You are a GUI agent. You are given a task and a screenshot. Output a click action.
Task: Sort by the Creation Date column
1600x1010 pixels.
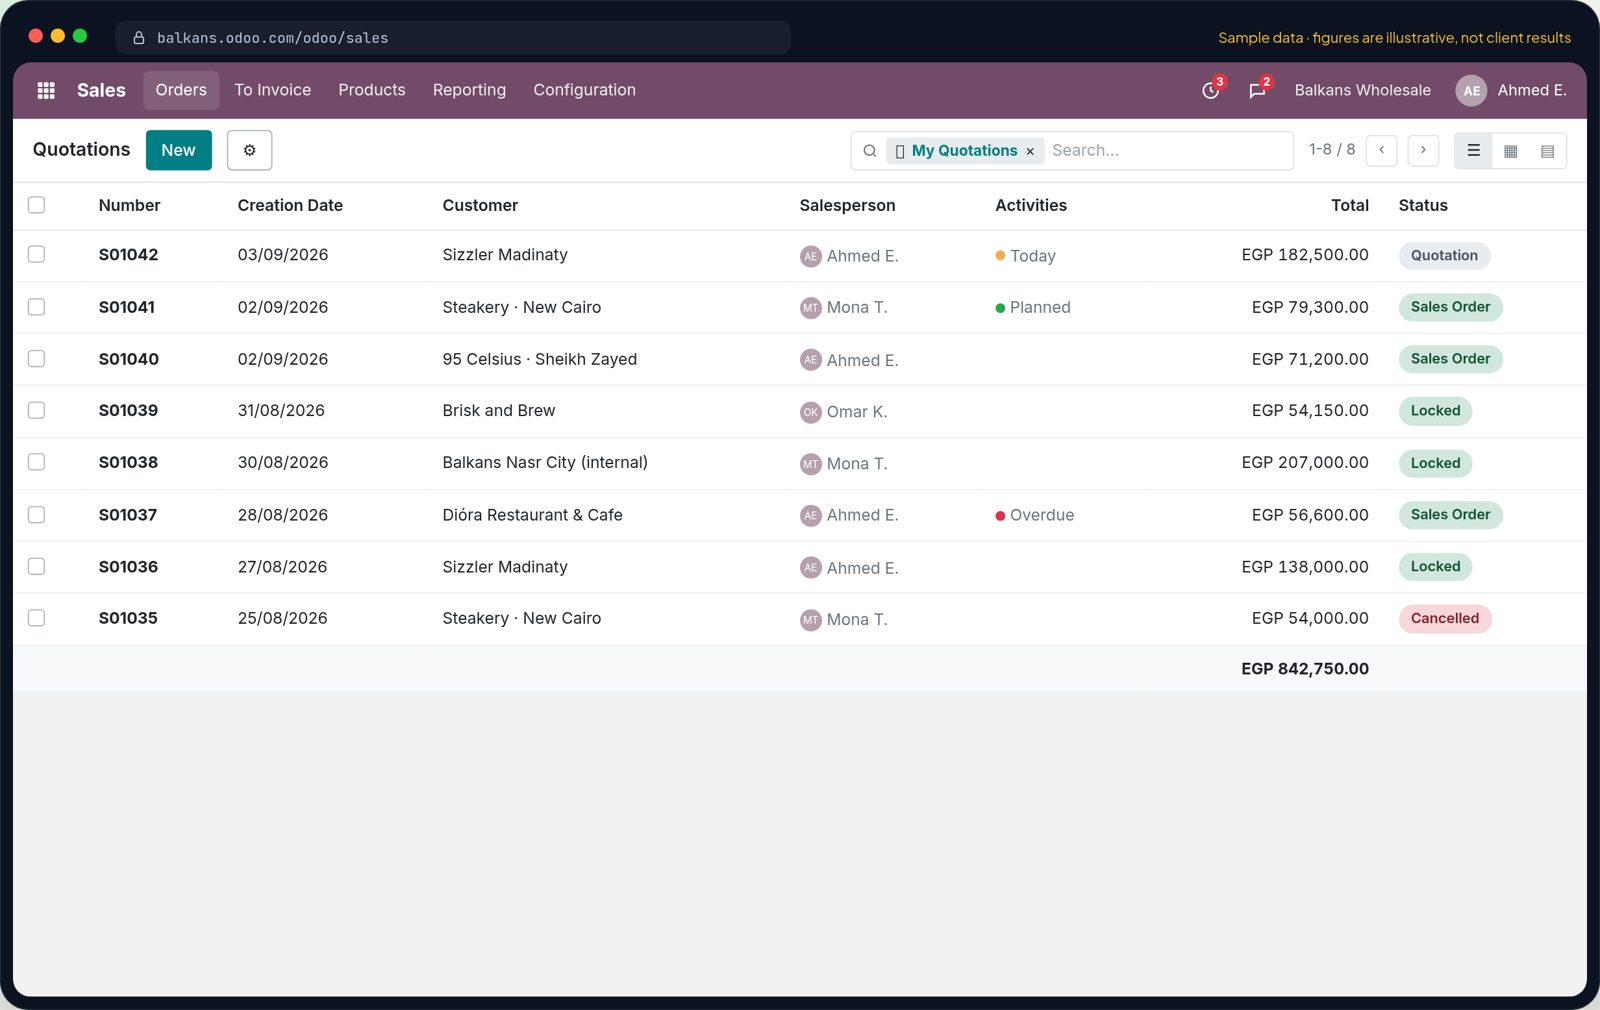(x=290, y=205)
